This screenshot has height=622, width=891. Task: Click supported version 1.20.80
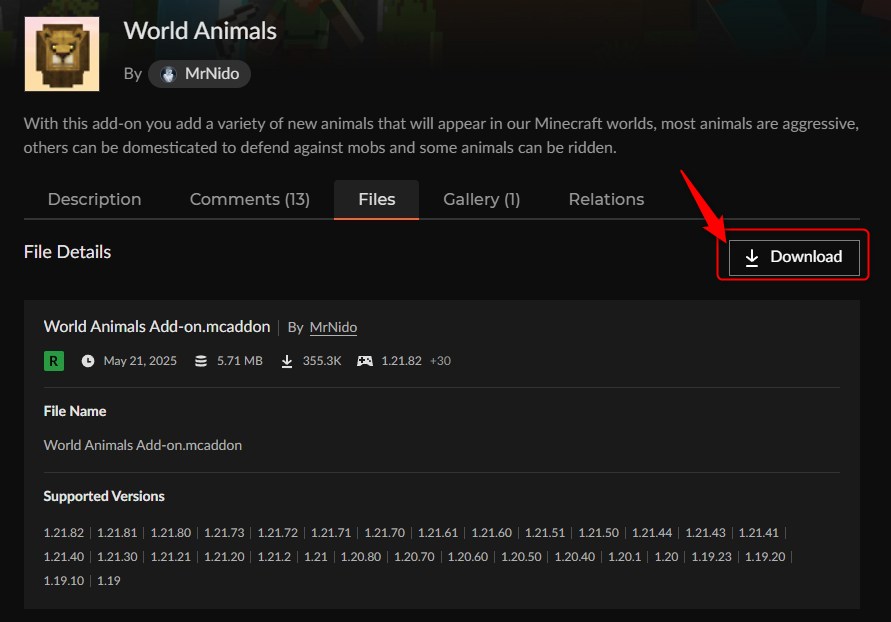(x=361, y=557)
